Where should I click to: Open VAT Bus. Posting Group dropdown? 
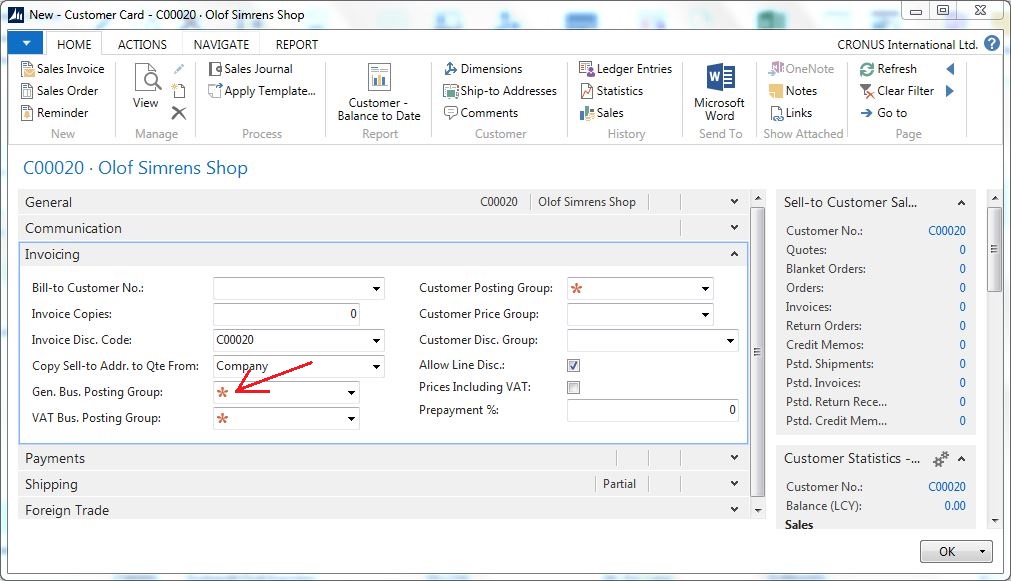click(x=351, y=418)
